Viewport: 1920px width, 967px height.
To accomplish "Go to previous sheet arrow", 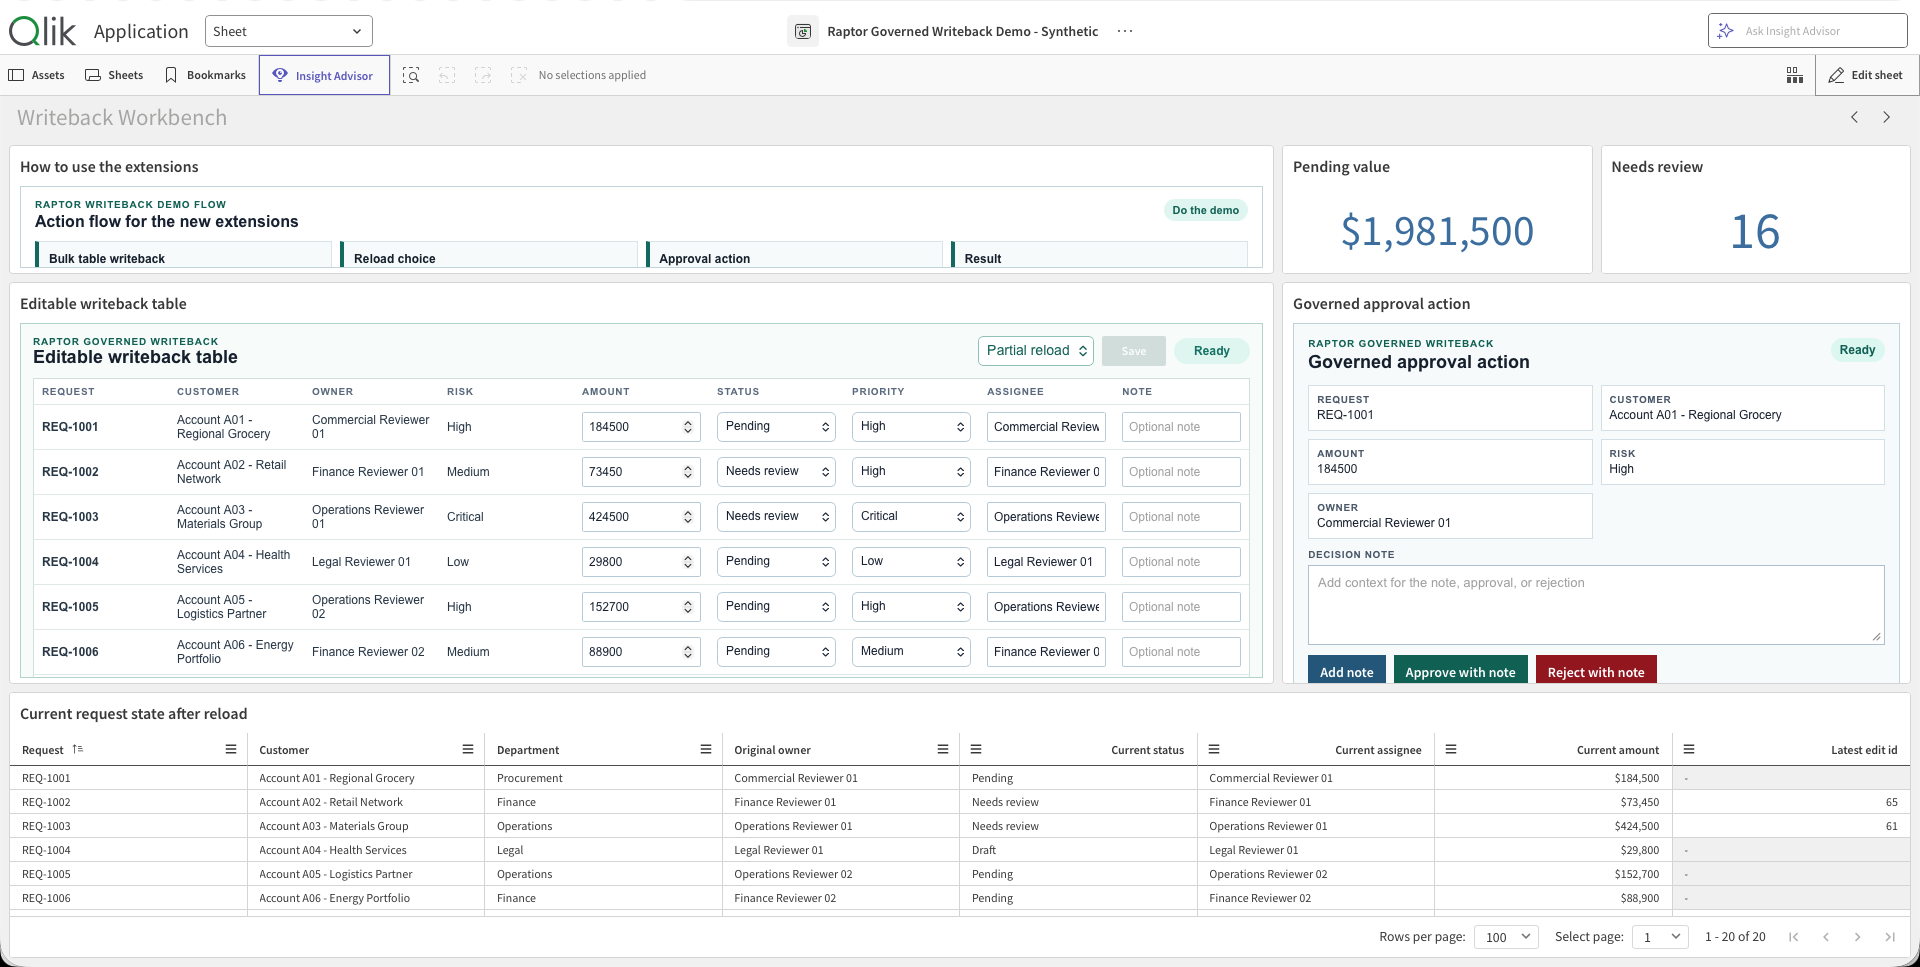I will [1854, 117].
